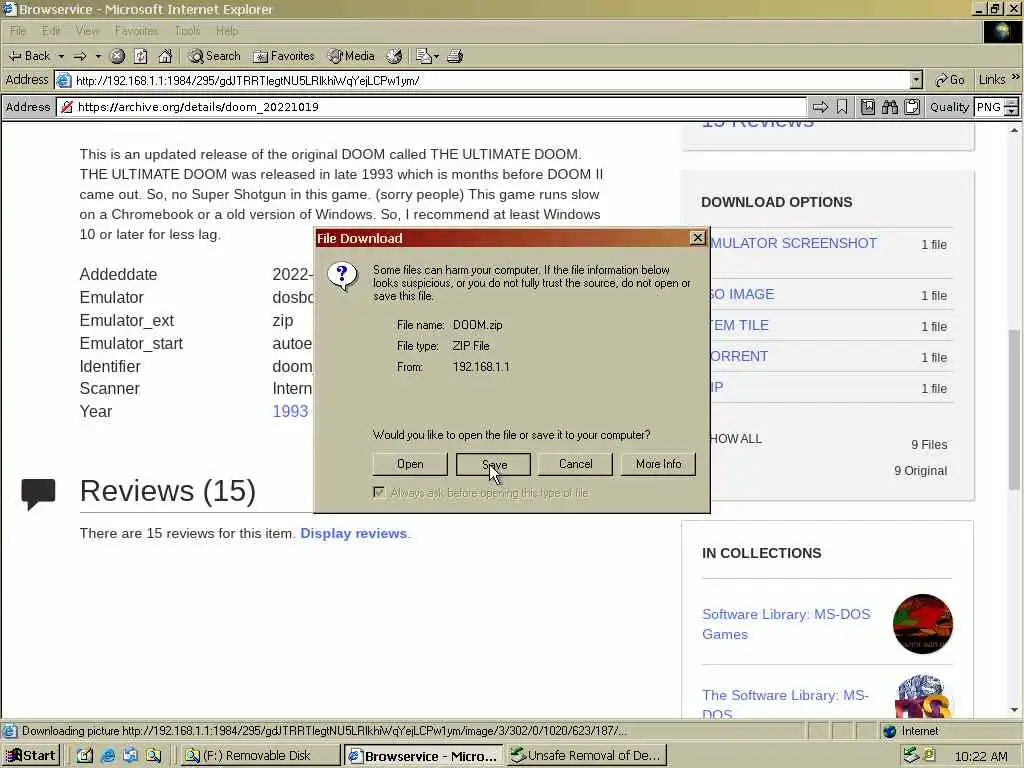
Task: Open the IE address bar dropdown
Action: click(916, 80)
